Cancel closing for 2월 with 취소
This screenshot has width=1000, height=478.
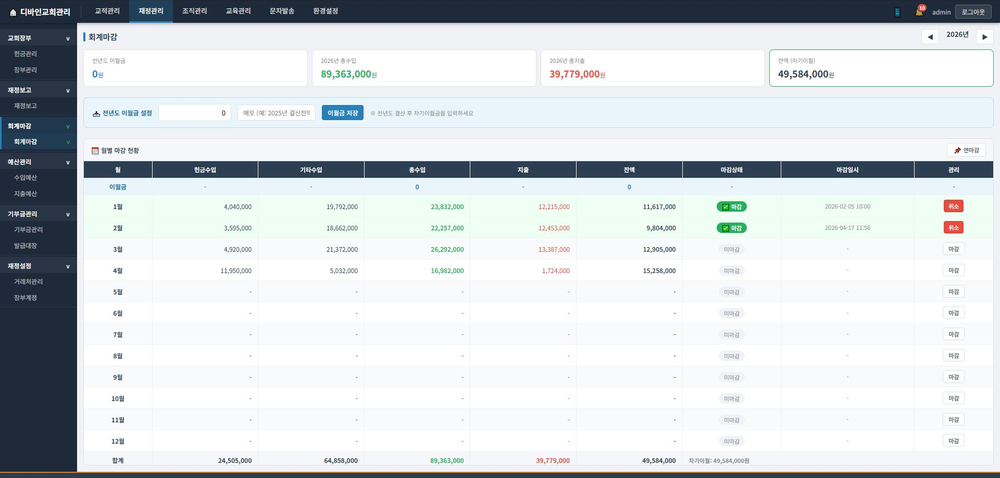(x=953, y=228)
